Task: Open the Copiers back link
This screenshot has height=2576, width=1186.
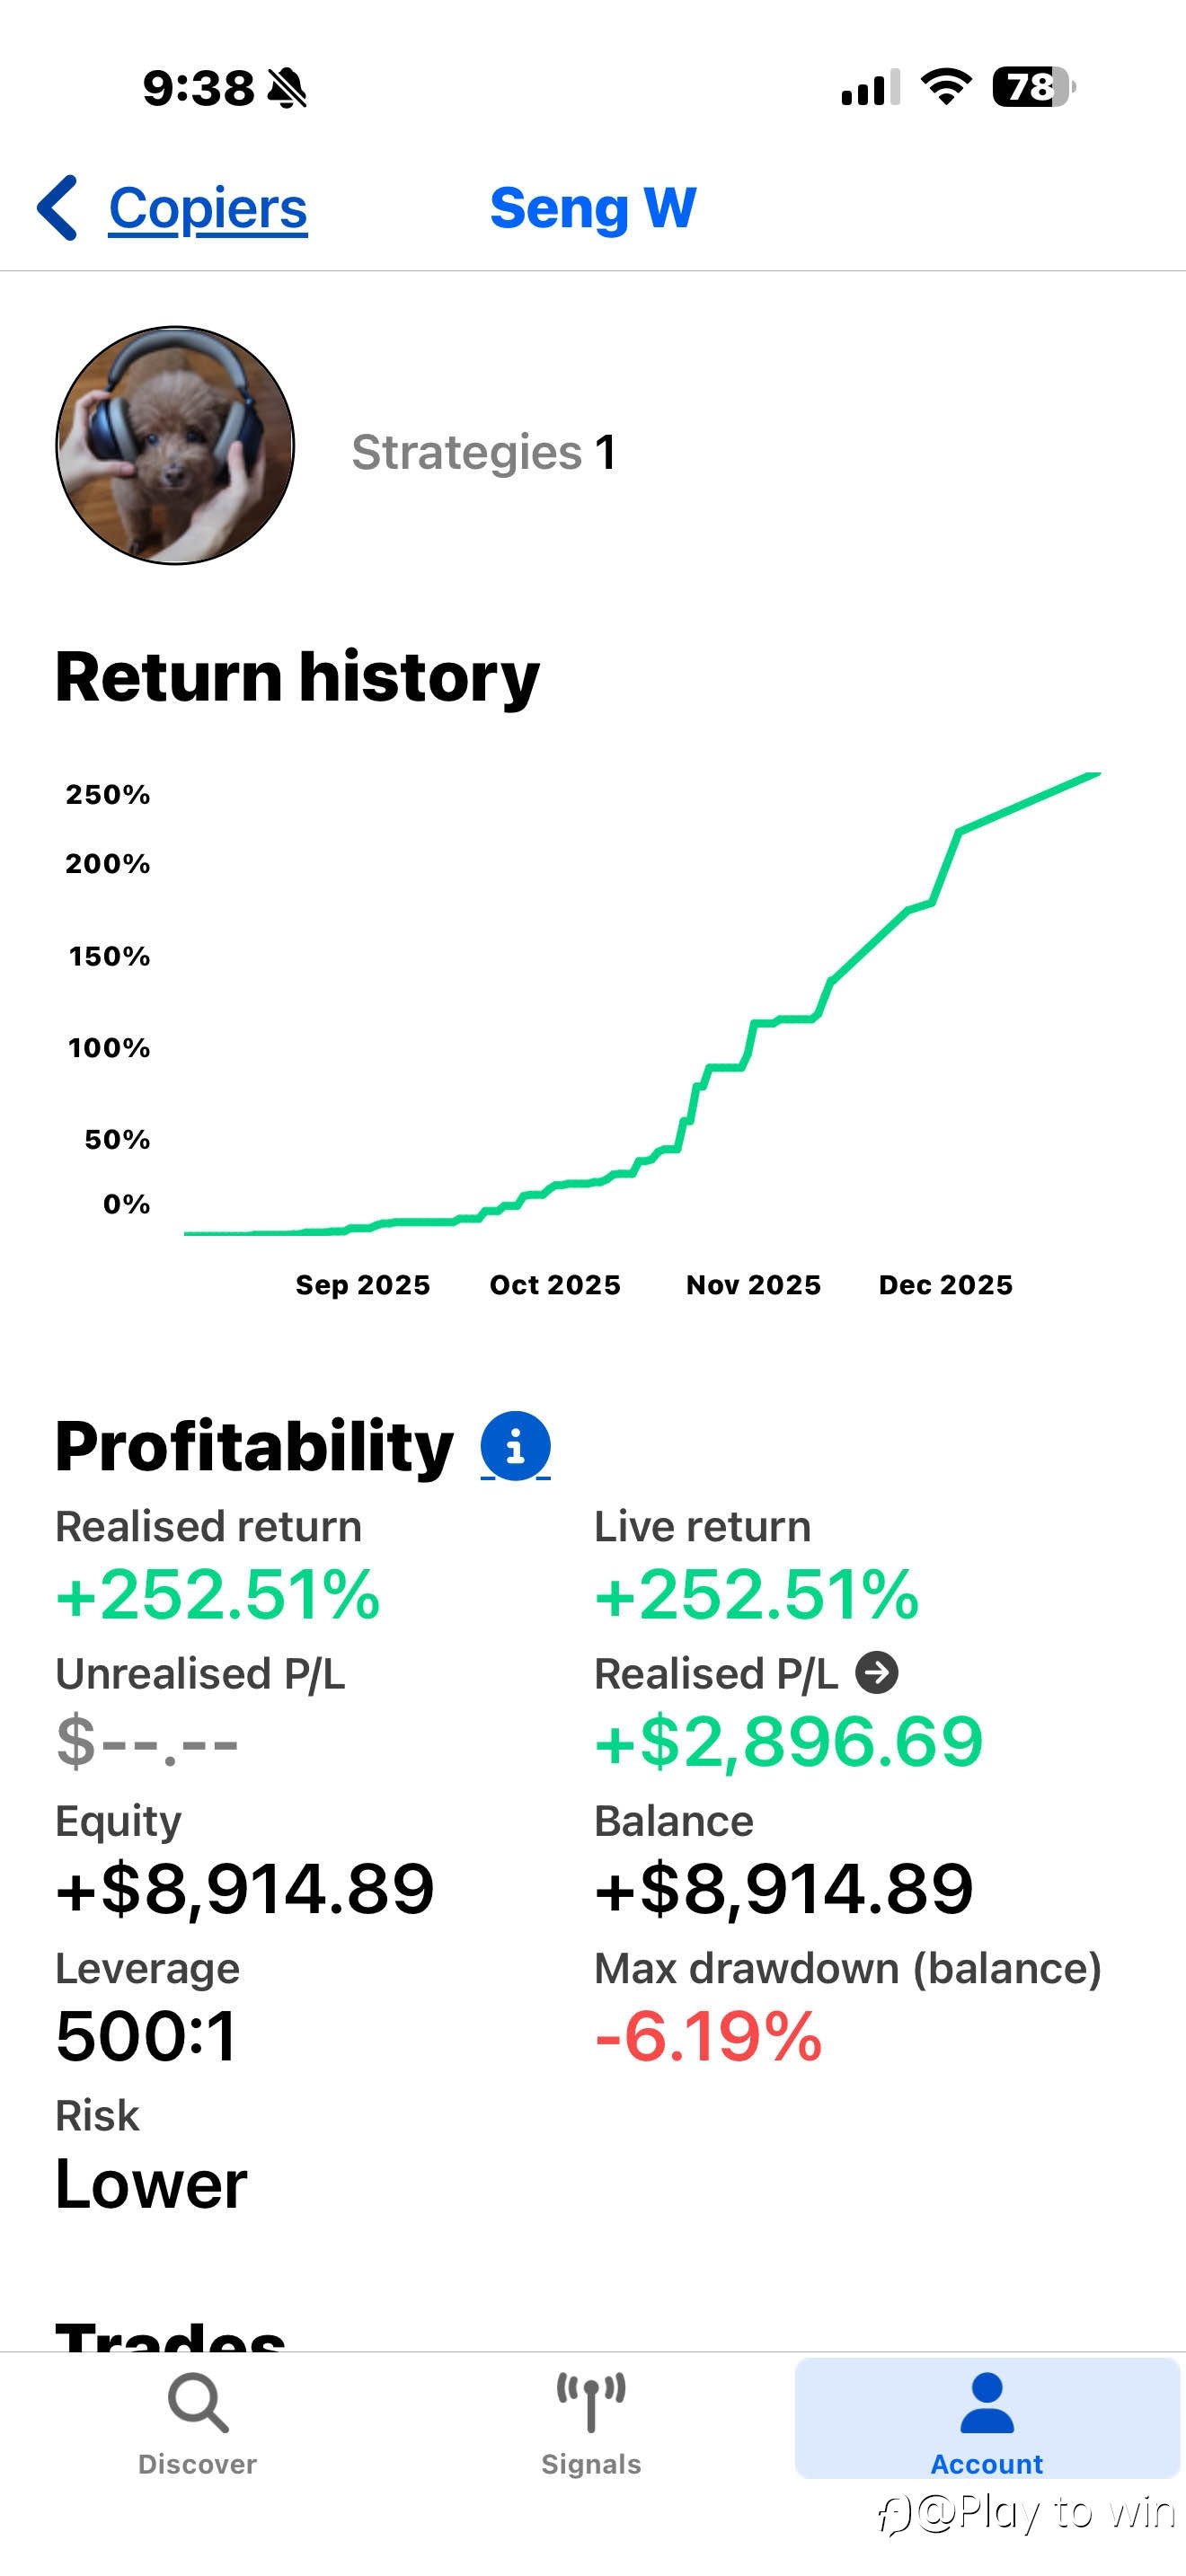Action: 207,208
